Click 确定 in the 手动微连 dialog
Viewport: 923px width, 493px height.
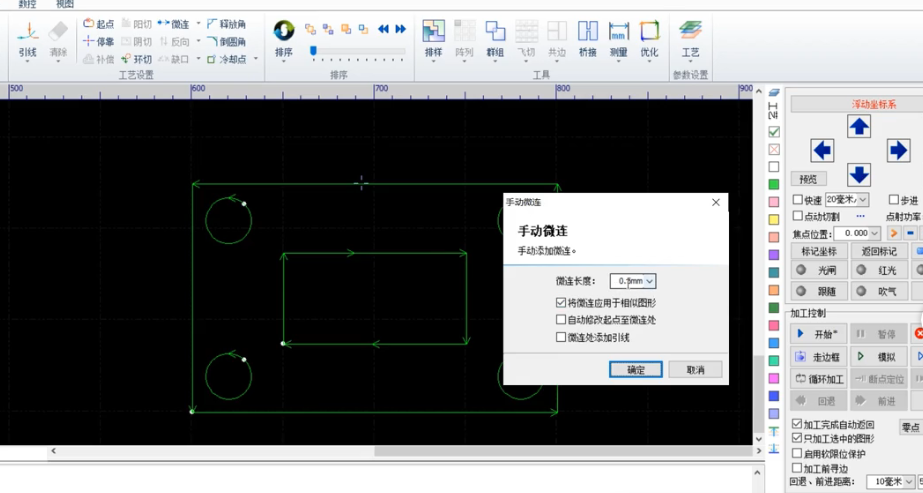pyautogui.click(x=636, y=370)
